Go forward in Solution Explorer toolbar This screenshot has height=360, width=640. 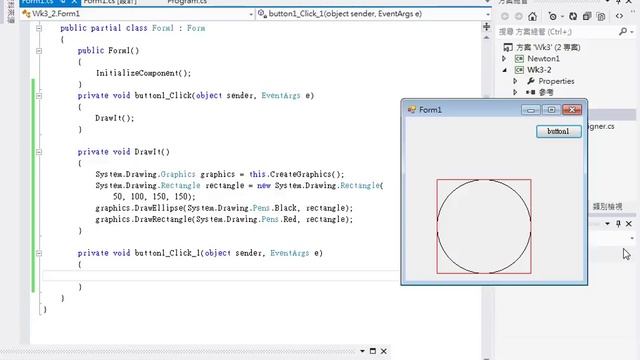point(518,16)
